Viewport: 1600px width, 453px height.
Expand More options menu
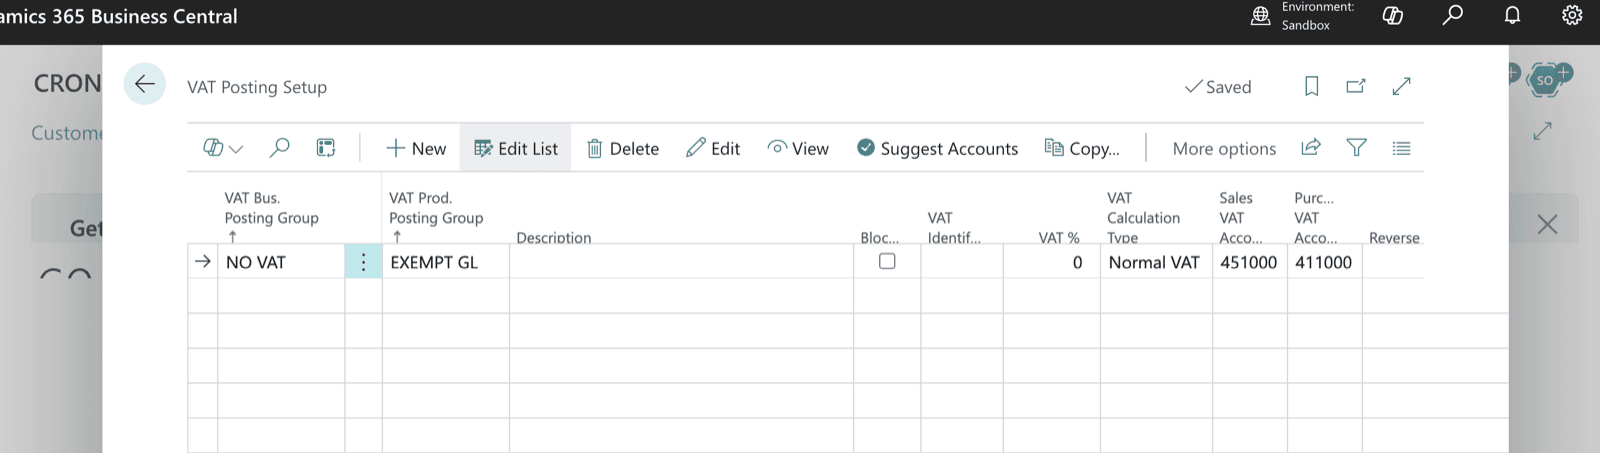tap(1224, 148)
